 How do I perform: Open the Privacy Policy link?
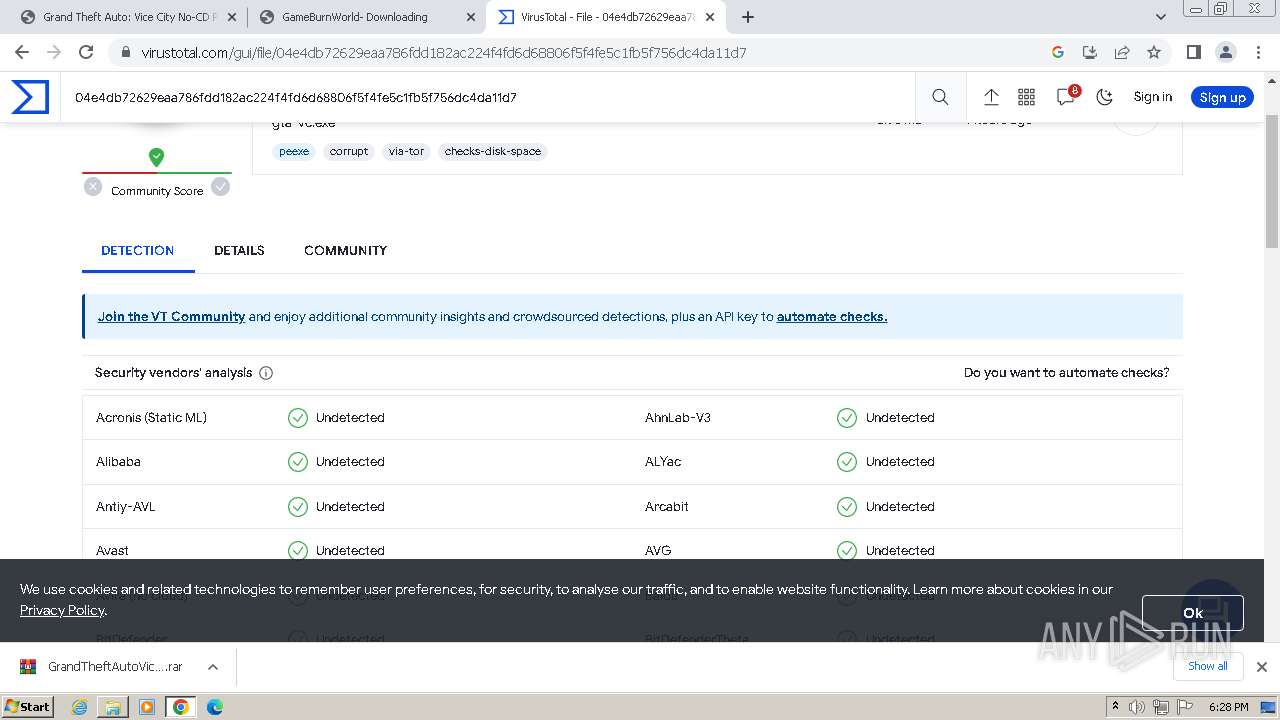62,610
